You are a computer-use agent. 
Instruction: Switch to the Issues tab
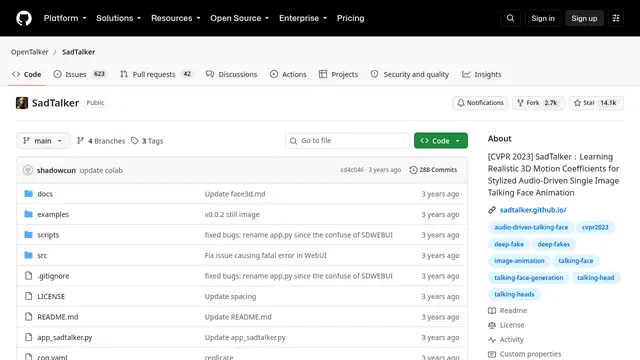80,74
